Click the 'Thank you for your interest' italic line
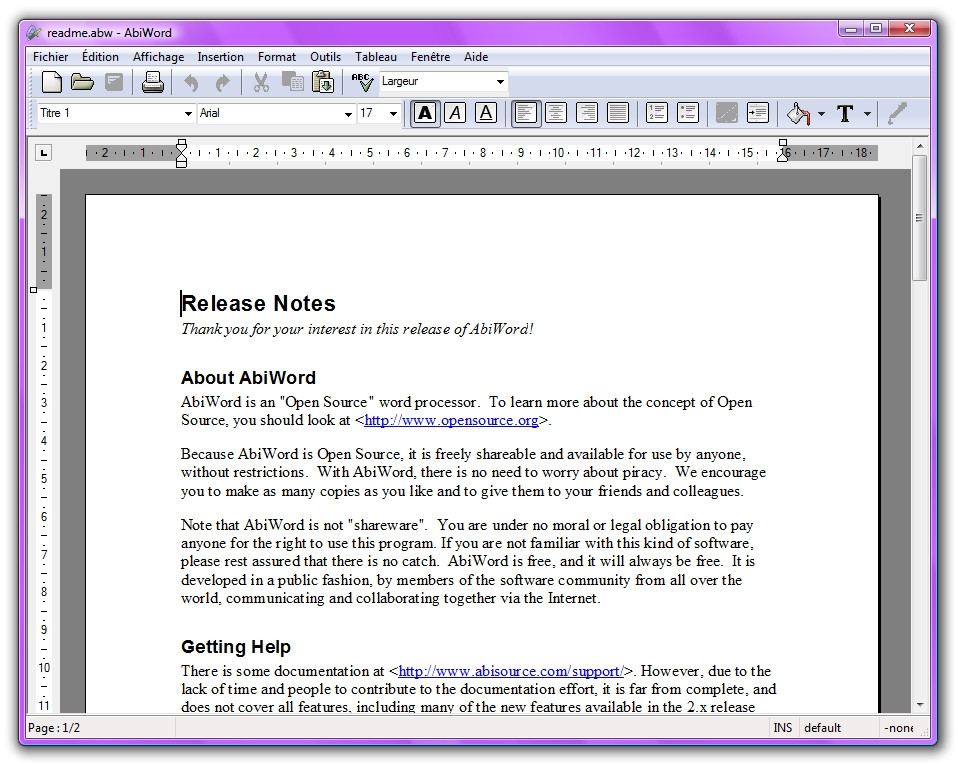The image size is (958, 764). click(x=357, y=329)
